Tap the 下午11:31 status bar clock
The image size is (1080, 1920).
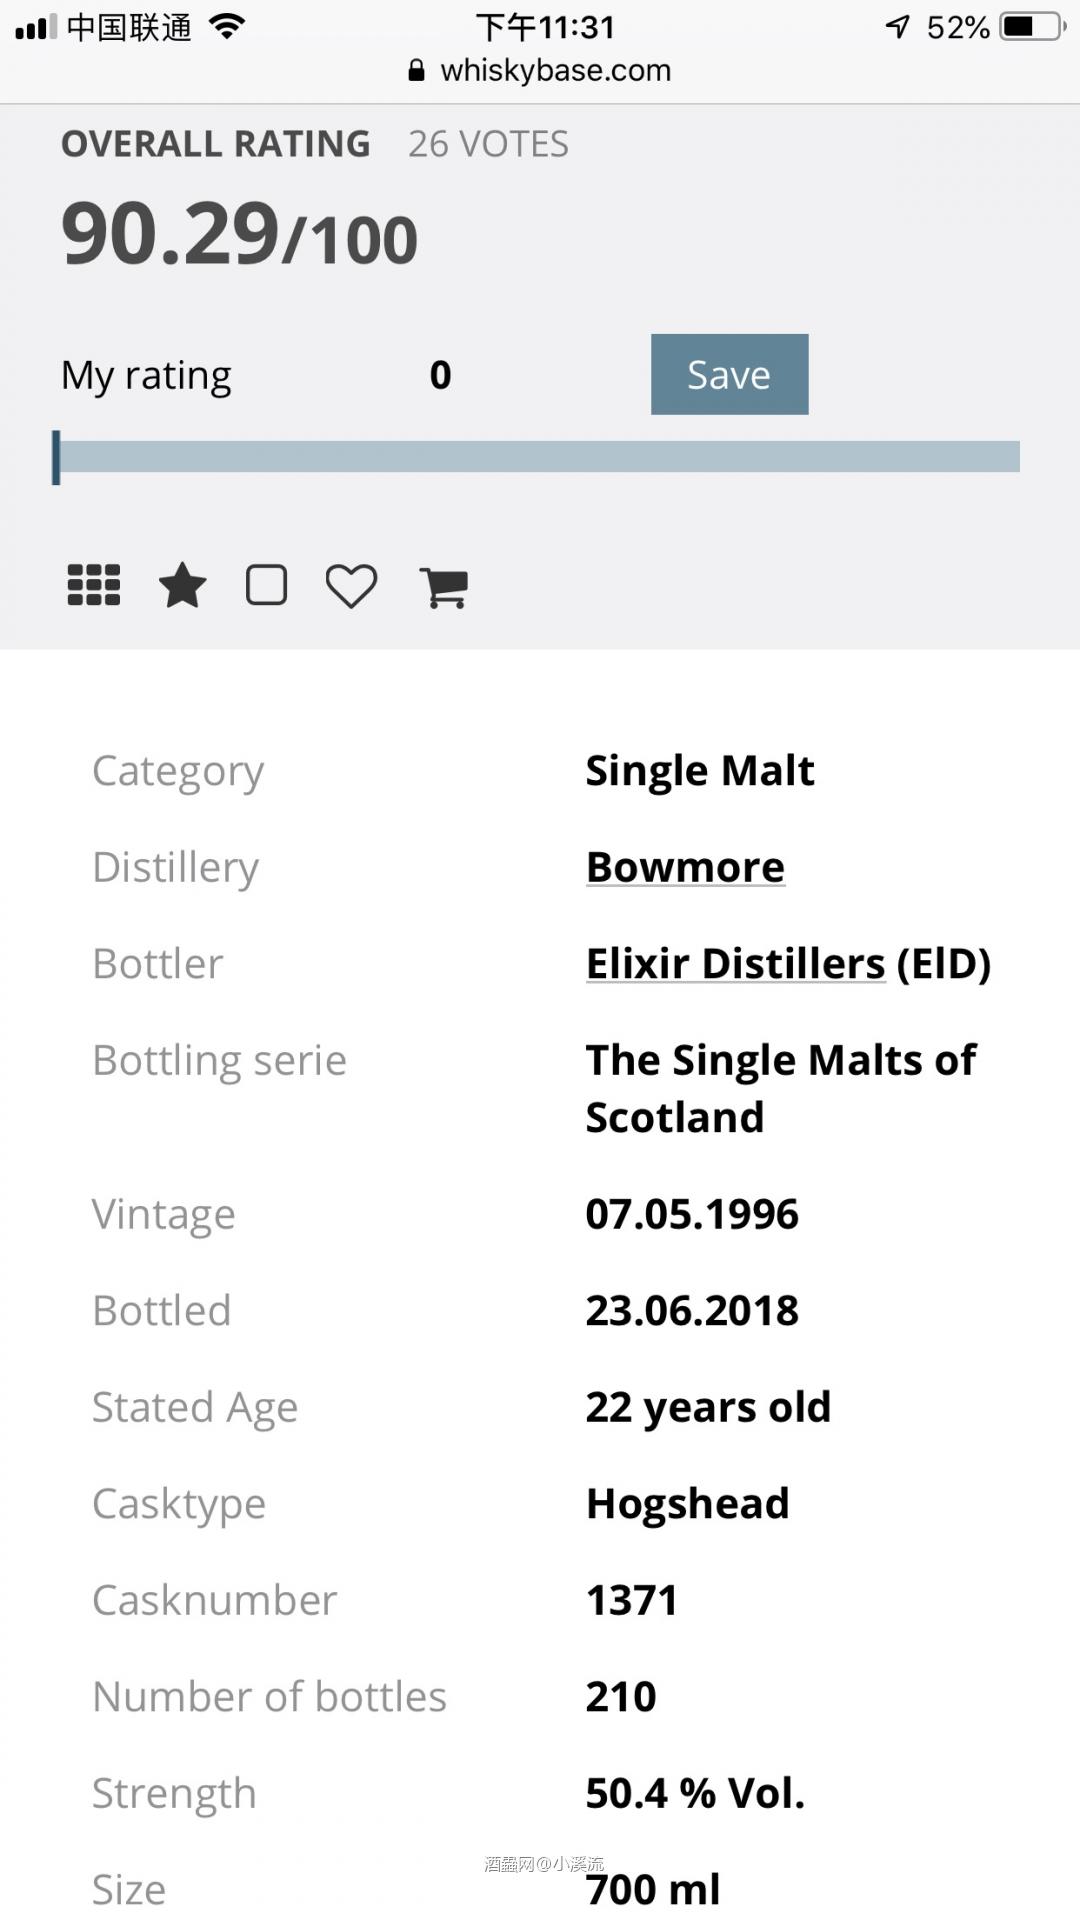coord(545,27)
